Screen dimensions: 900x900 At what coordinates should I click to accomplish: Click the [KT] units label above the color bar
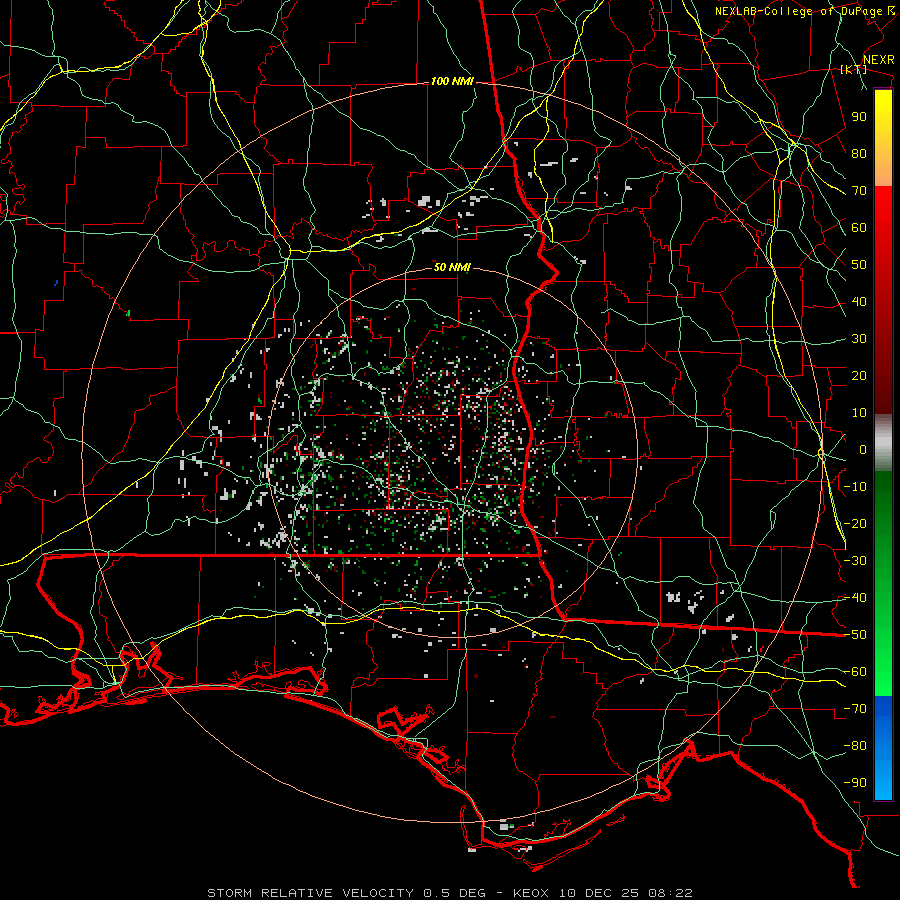point(853,69)
